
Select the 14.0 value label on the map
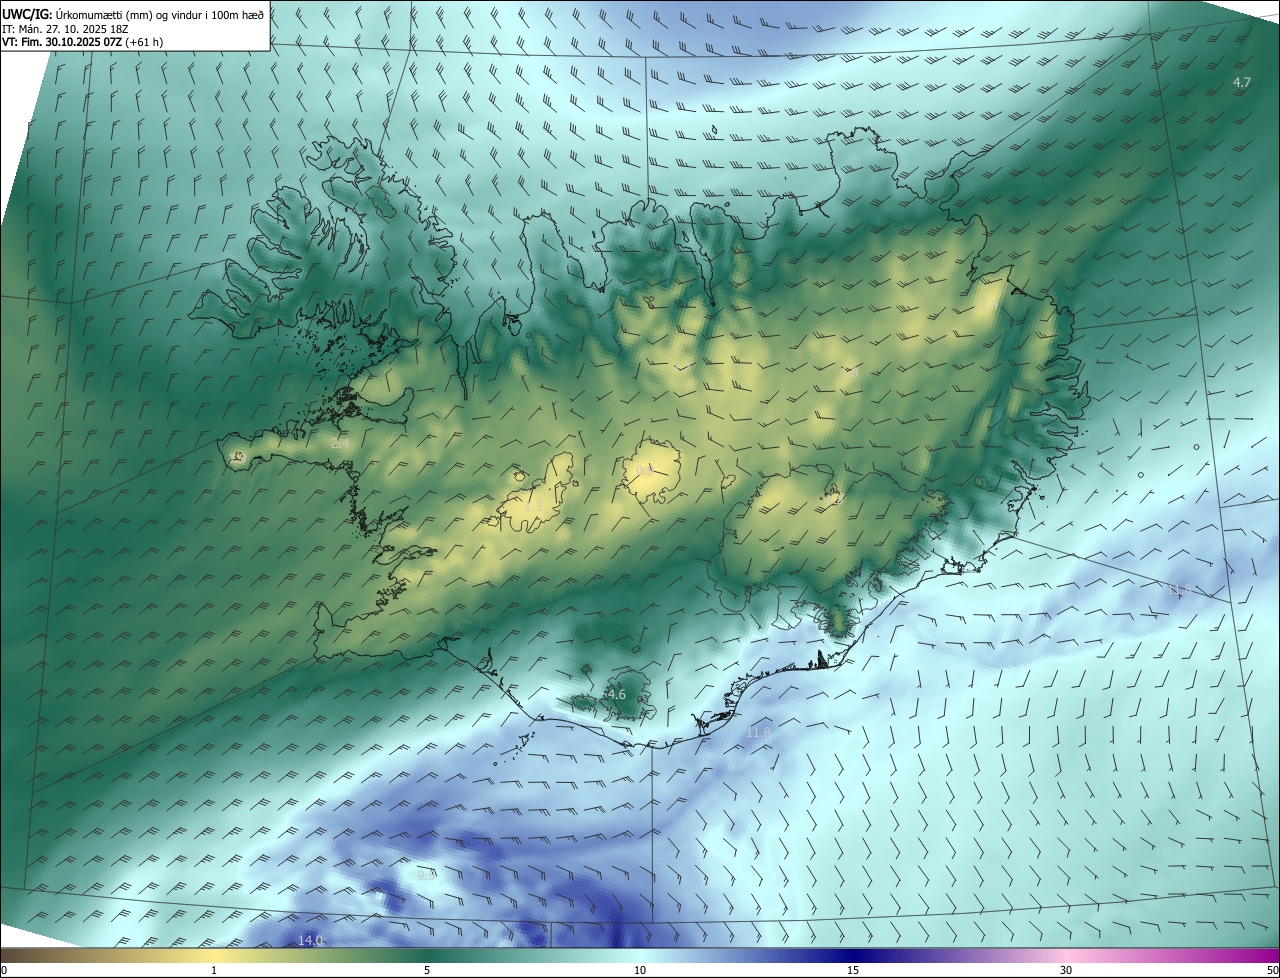[311, 940]
